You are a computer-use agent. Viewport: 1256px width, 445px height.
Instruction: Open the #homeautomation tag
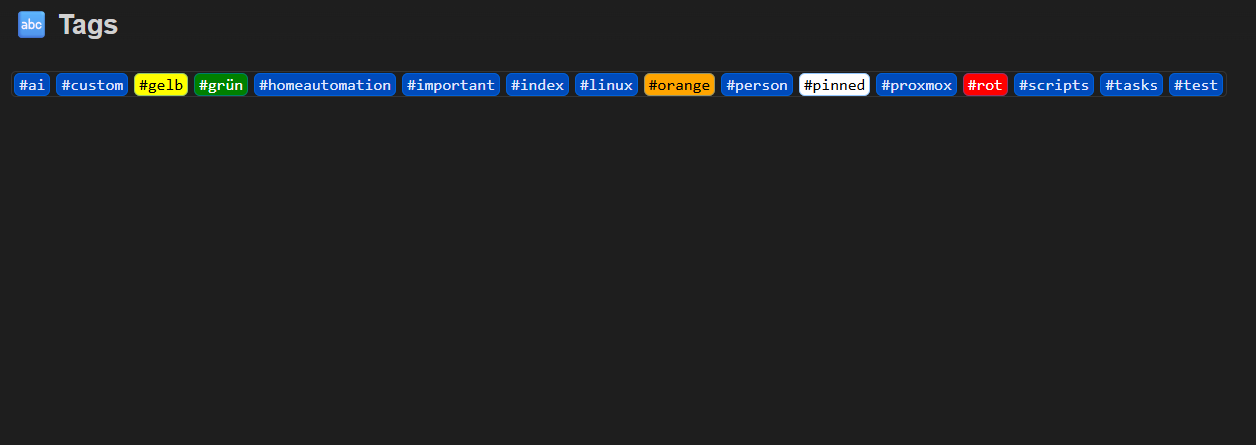coord(325,85)
